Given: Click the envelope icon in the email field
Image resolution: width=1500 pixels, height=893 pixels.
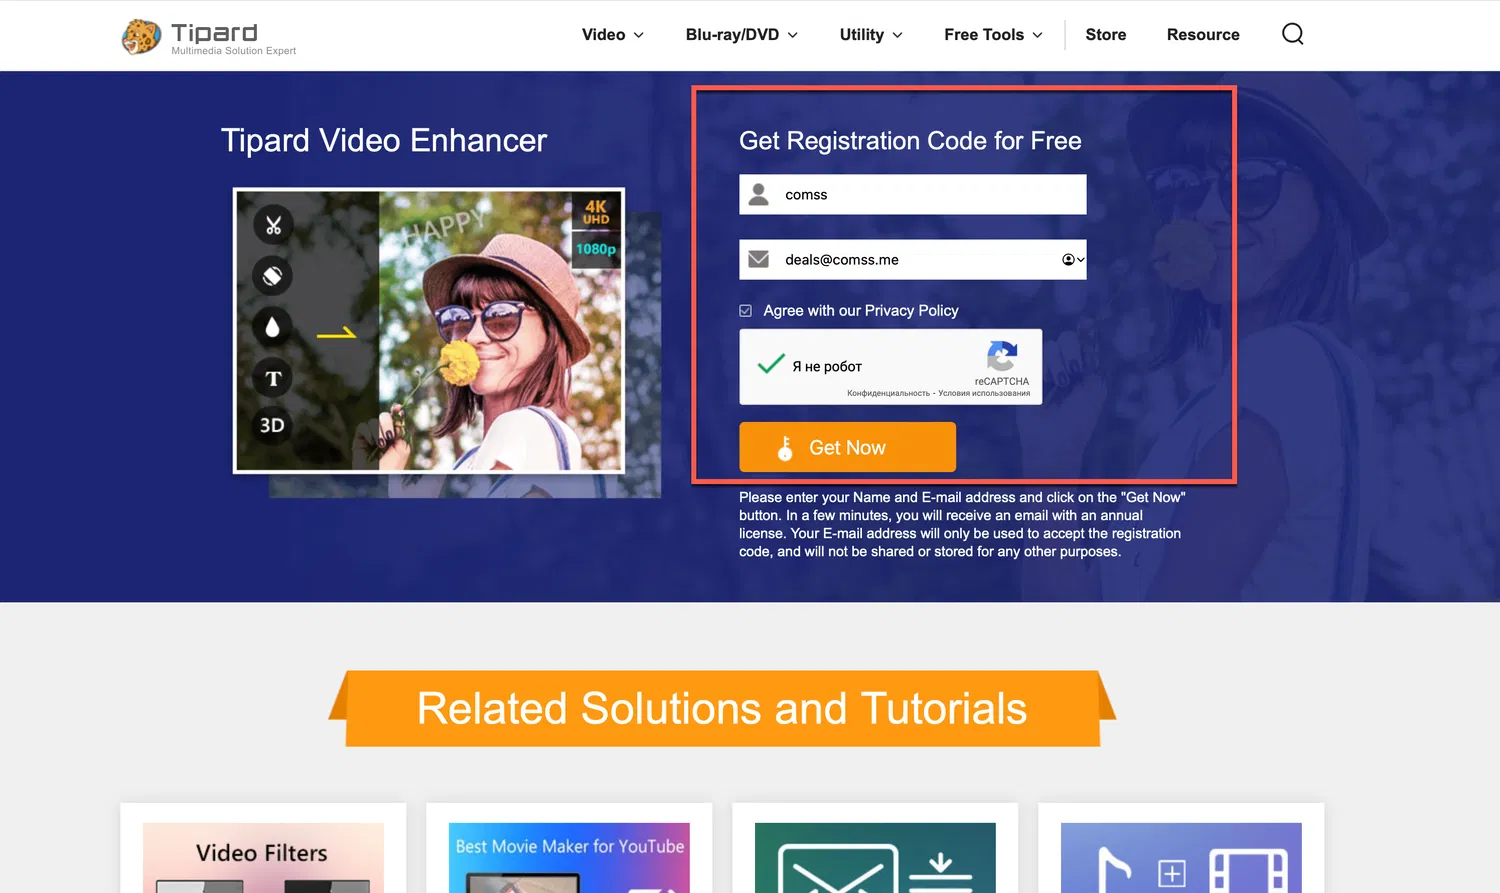Looking at the screenshot, I should click(x=758, y=259).
